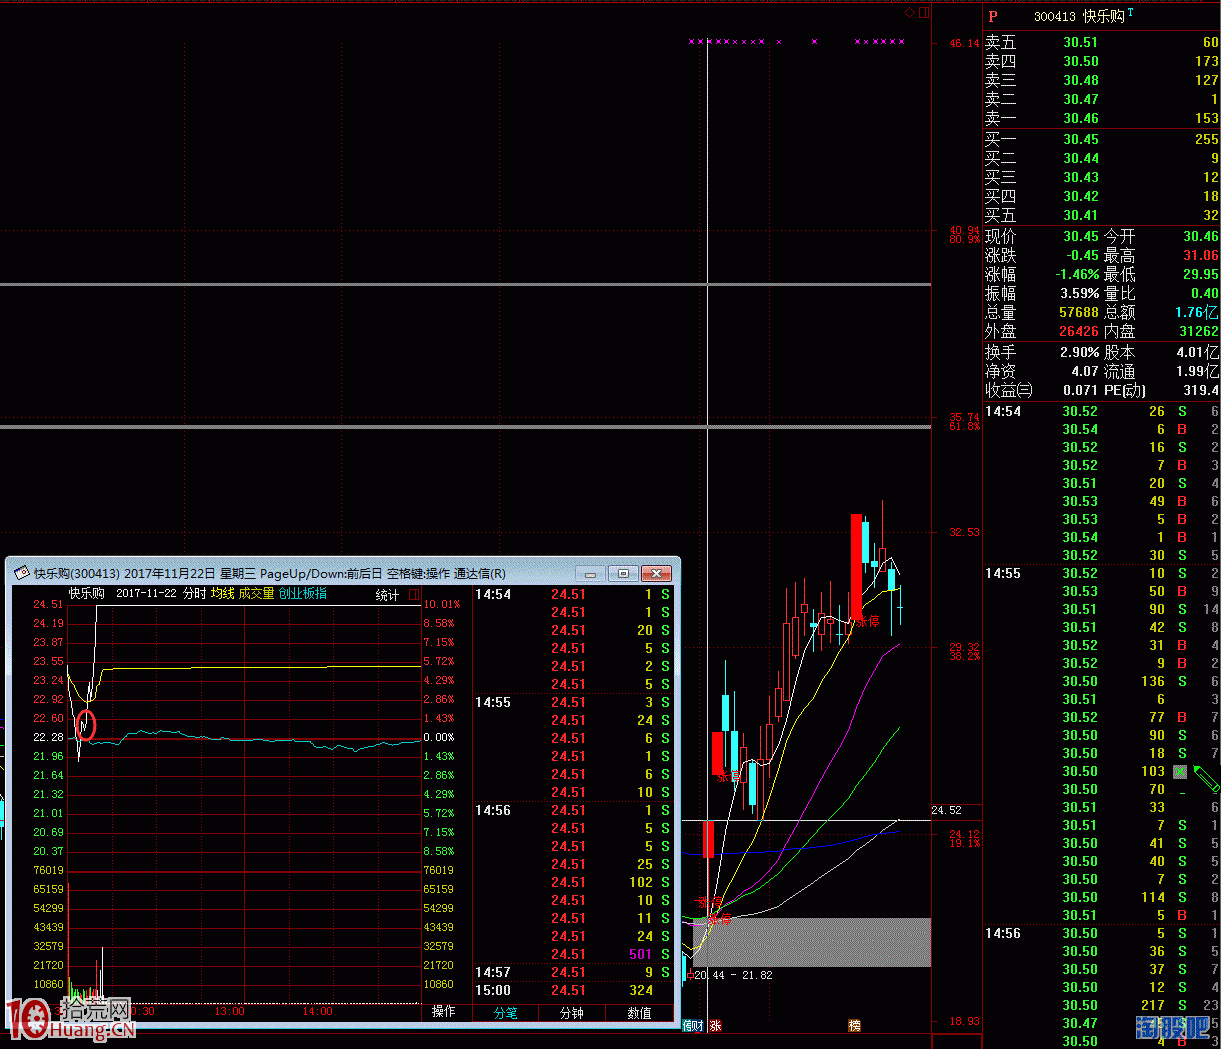Click the 换手 value 2.90%

(1080, 352)
